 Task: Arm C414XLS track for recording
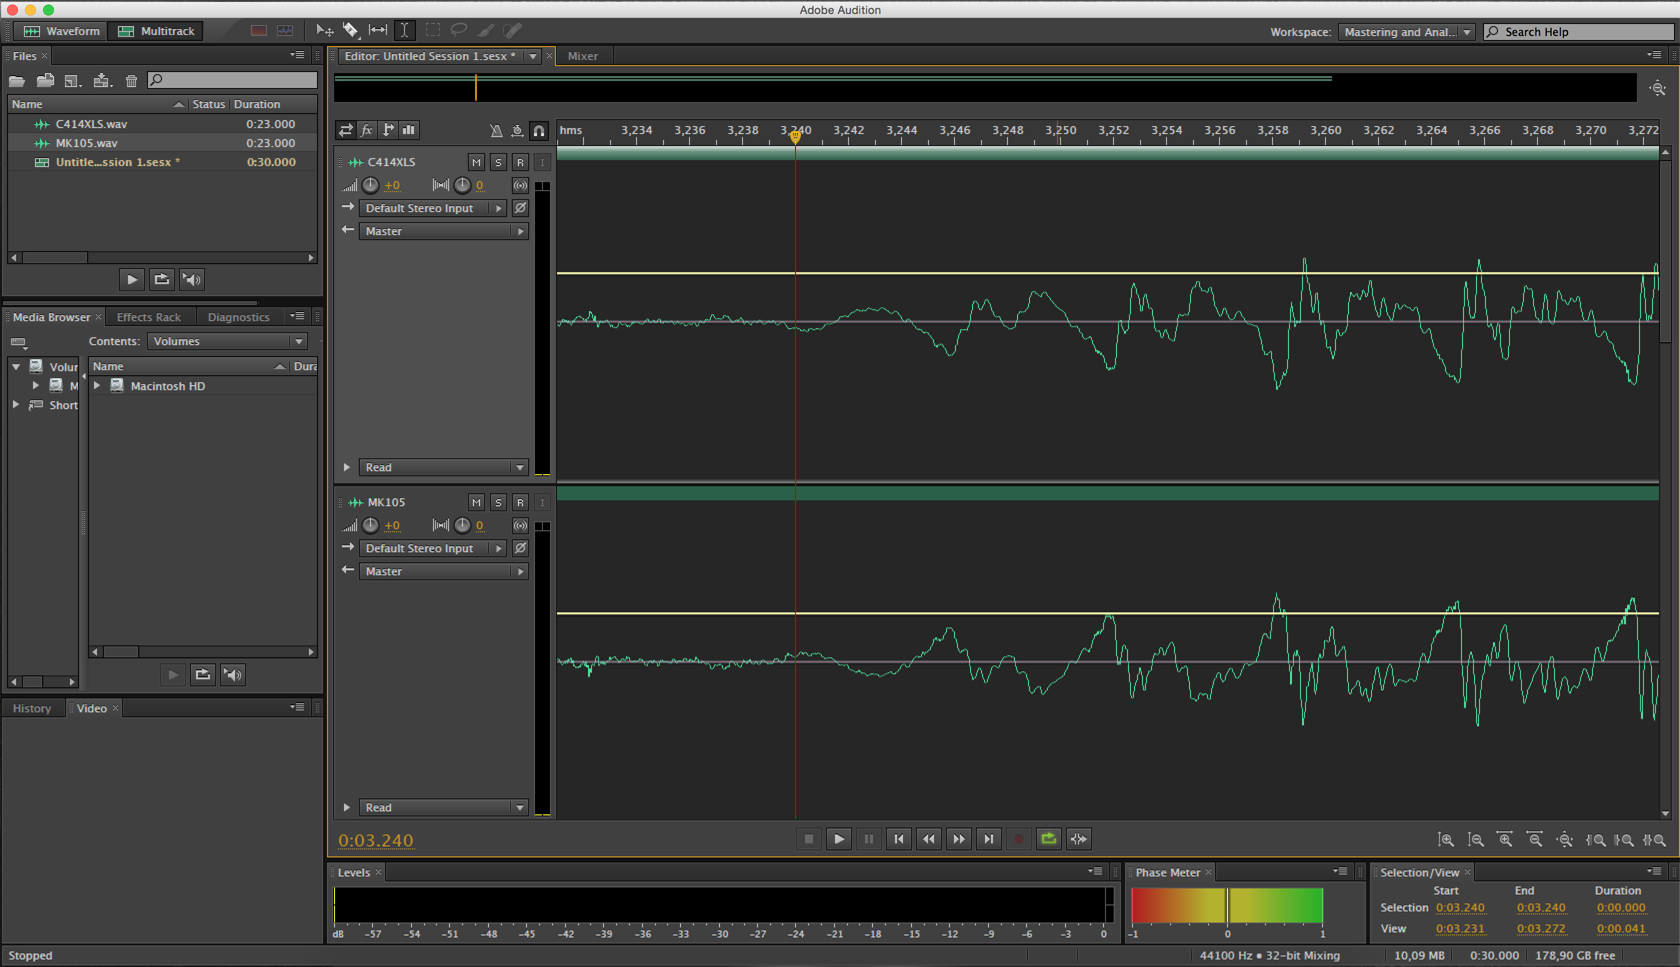coord(520,162)
